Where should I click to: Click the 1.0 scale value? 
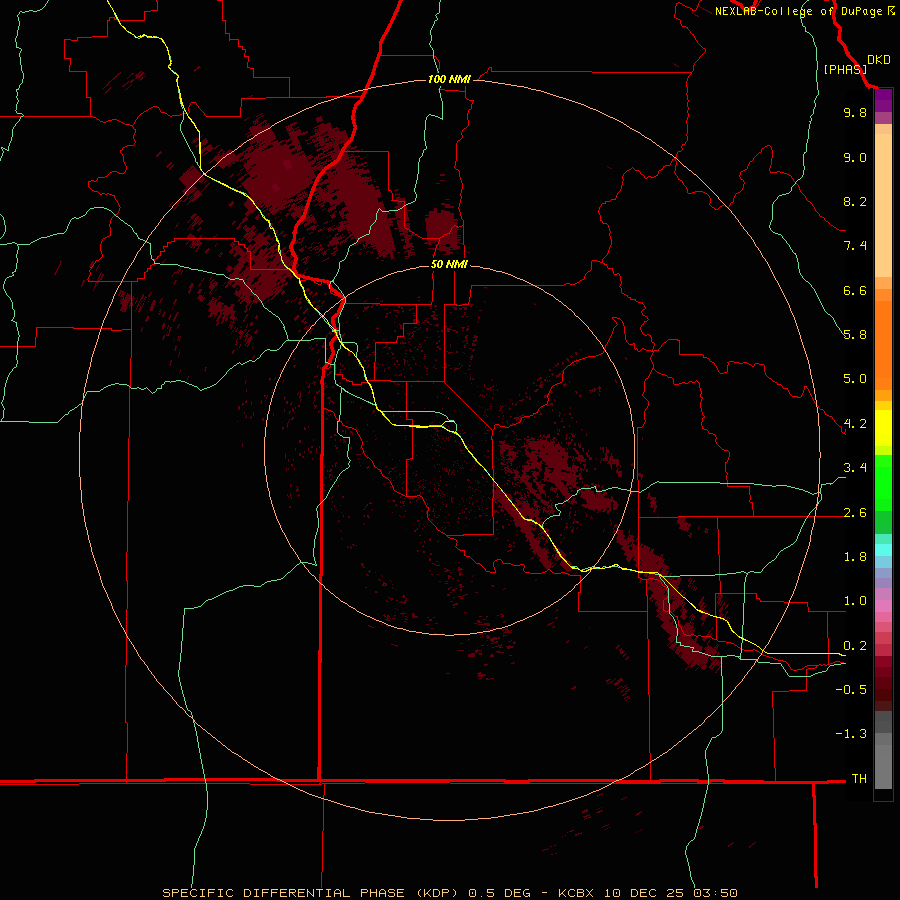[x=855, y=601]
